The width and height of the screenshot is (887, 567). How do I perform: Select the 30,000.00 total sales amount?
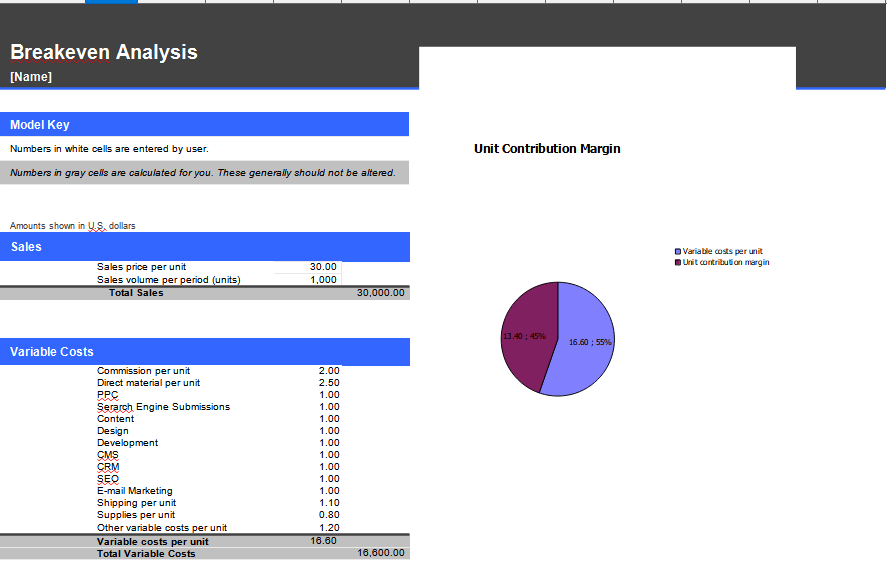point(381,293)
